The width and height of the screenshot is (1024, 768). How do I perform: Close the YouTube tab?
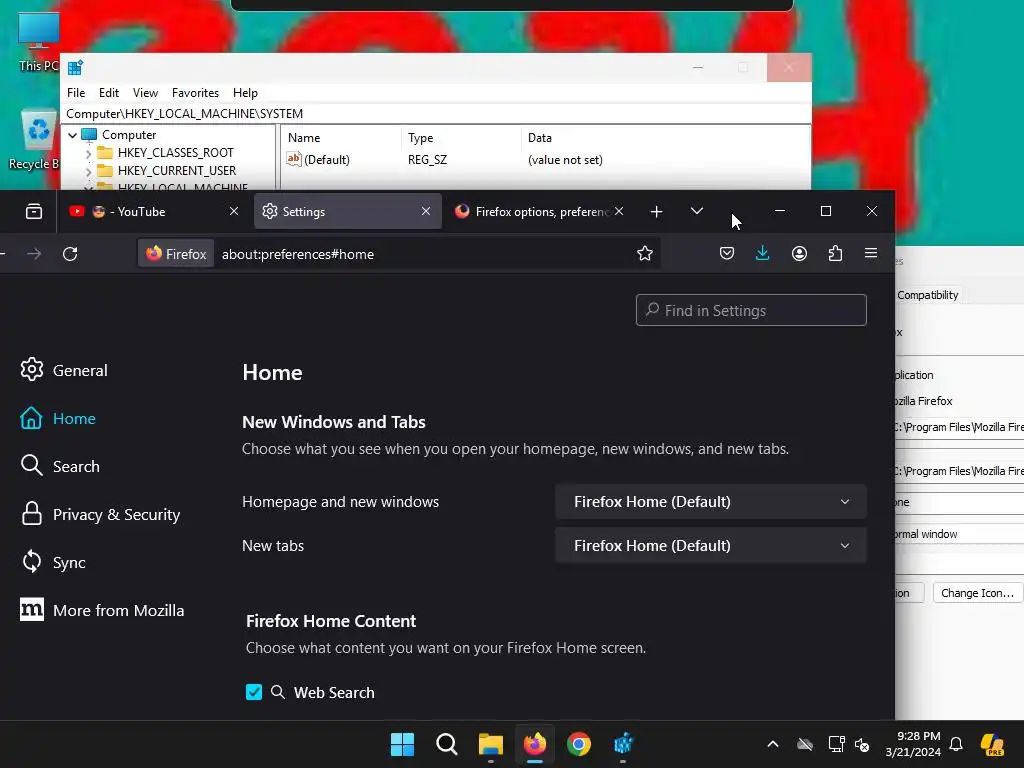pyautogui.click(x=234, y=211)
